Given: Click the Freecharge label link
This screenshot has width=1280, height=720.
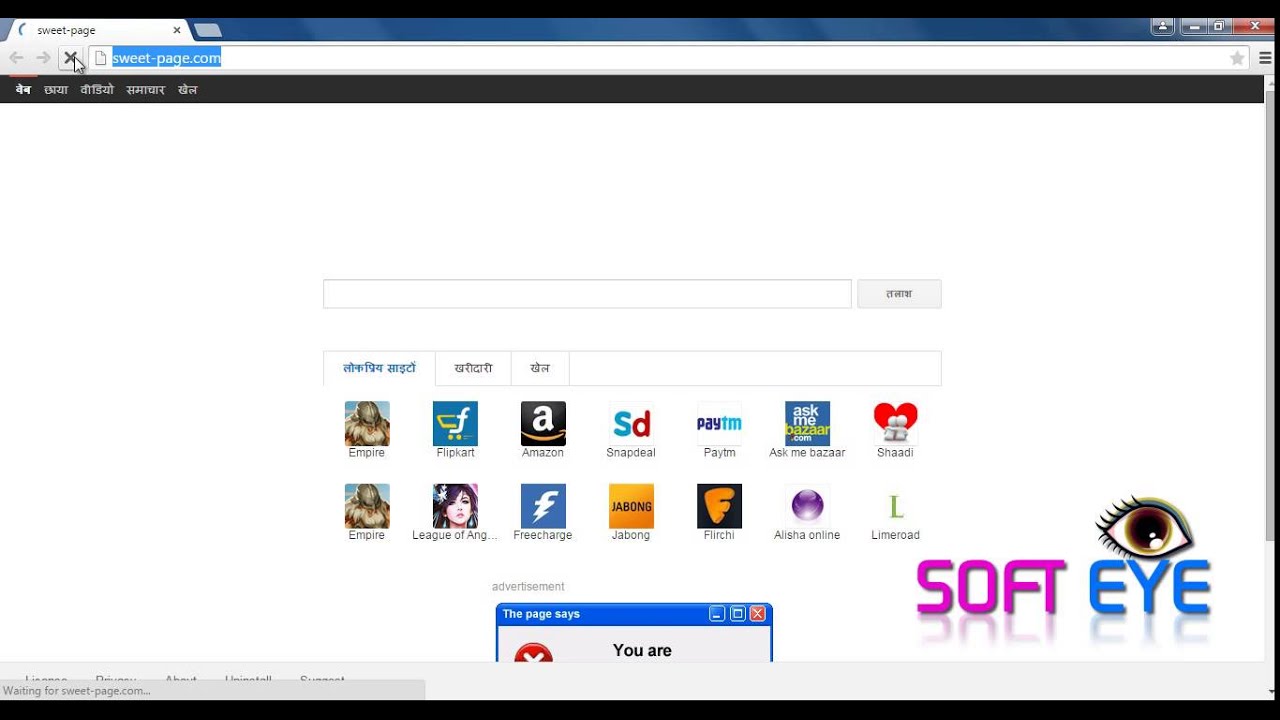Looking at the screenshot, I should [x=543, y=535].
